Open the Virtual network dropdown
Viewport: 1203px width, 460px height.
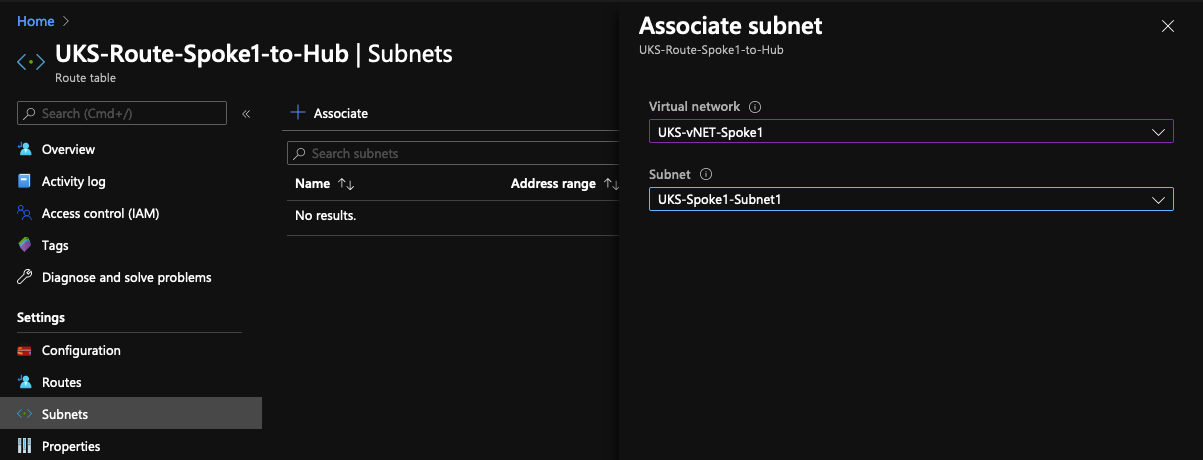click(x=911, y=131)
